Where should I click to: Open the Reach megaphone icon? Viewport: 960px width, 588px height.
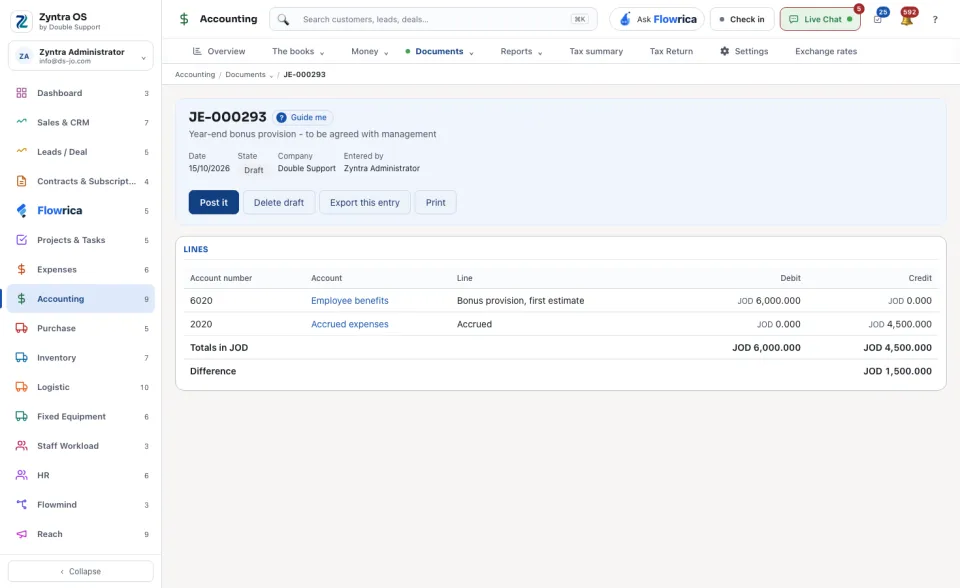tap(21, 534)
